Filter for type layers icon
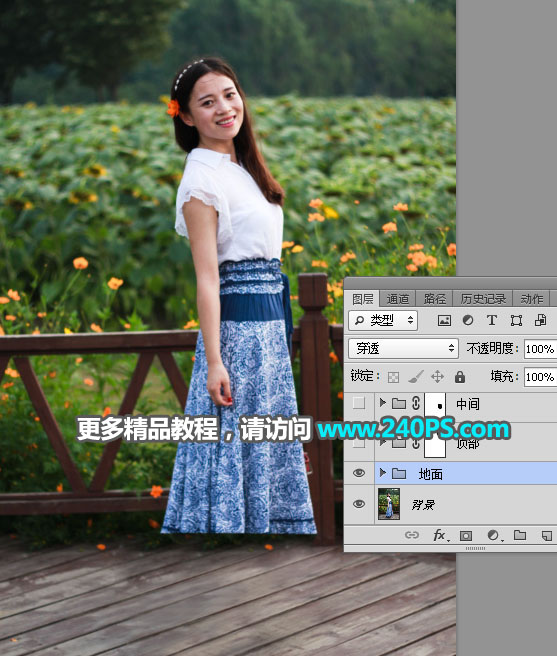Viewport: 557px width, 656px height. (492, 320)
